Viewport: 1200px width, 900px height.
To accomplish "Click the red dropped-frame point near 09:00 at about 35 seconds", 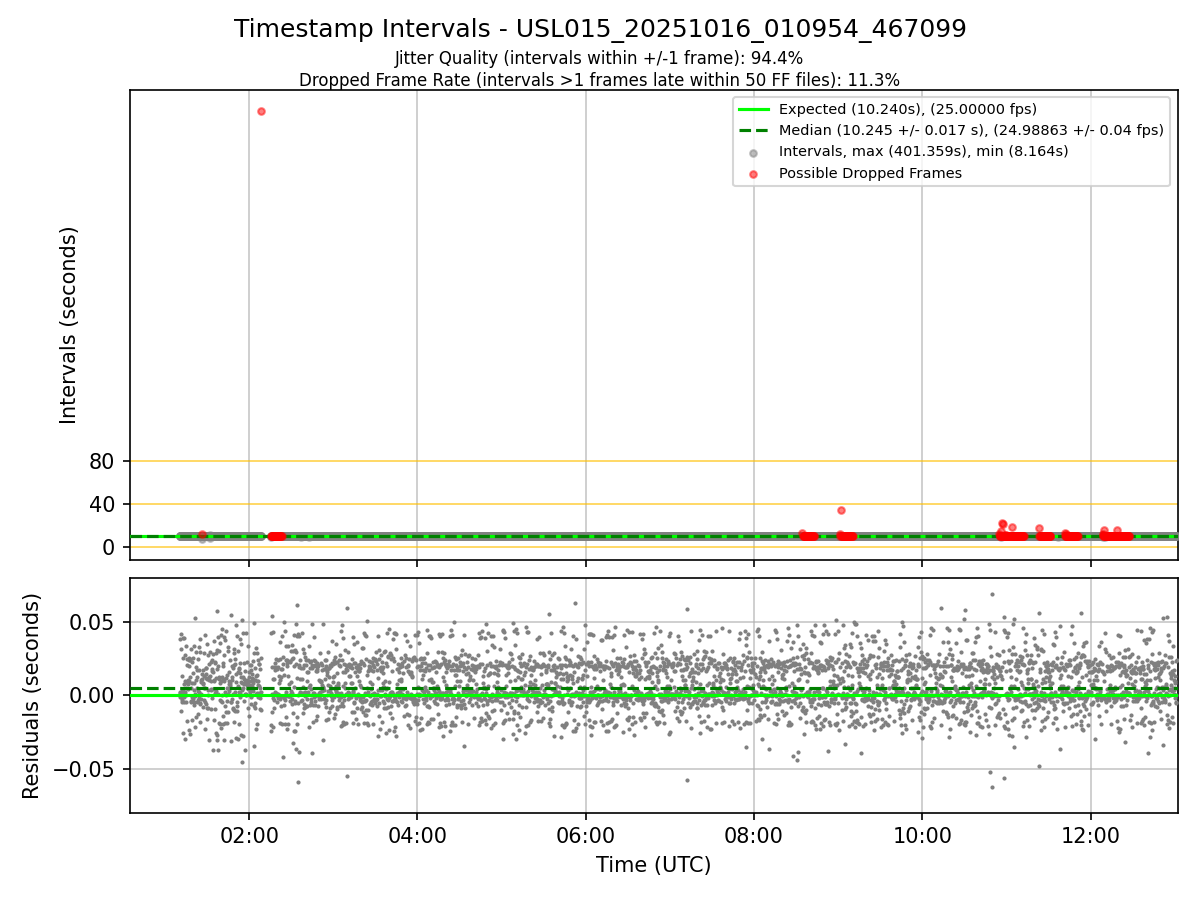I will (841, 510).
